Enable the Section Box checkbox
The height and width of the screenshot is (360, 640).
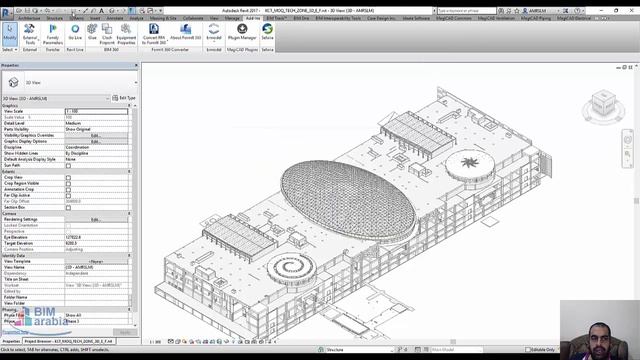pos(68,208)
